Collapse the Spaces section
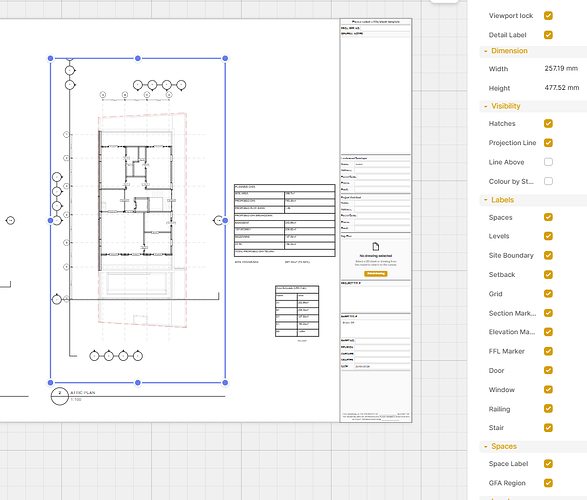Image resolution: width=587 pixels, height=500 pixels. pyautogui.click(x=486, y=446)
